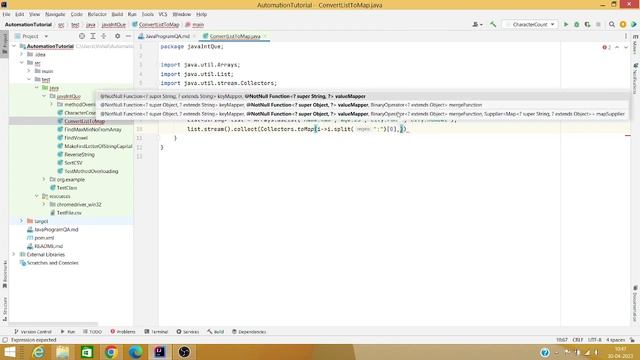
Task: Open the VCS menu
Action: [x=163, y=14]
